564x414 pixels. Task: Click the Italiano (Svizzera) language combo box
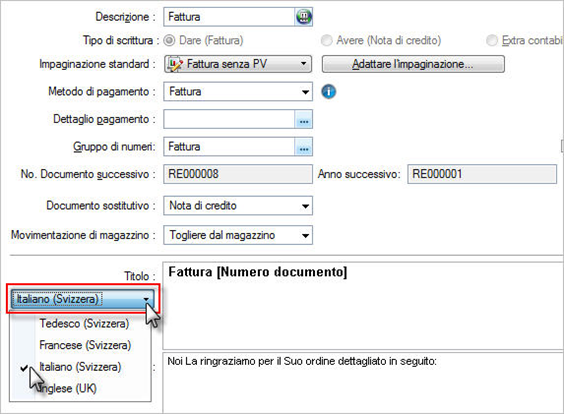(82, 299)
